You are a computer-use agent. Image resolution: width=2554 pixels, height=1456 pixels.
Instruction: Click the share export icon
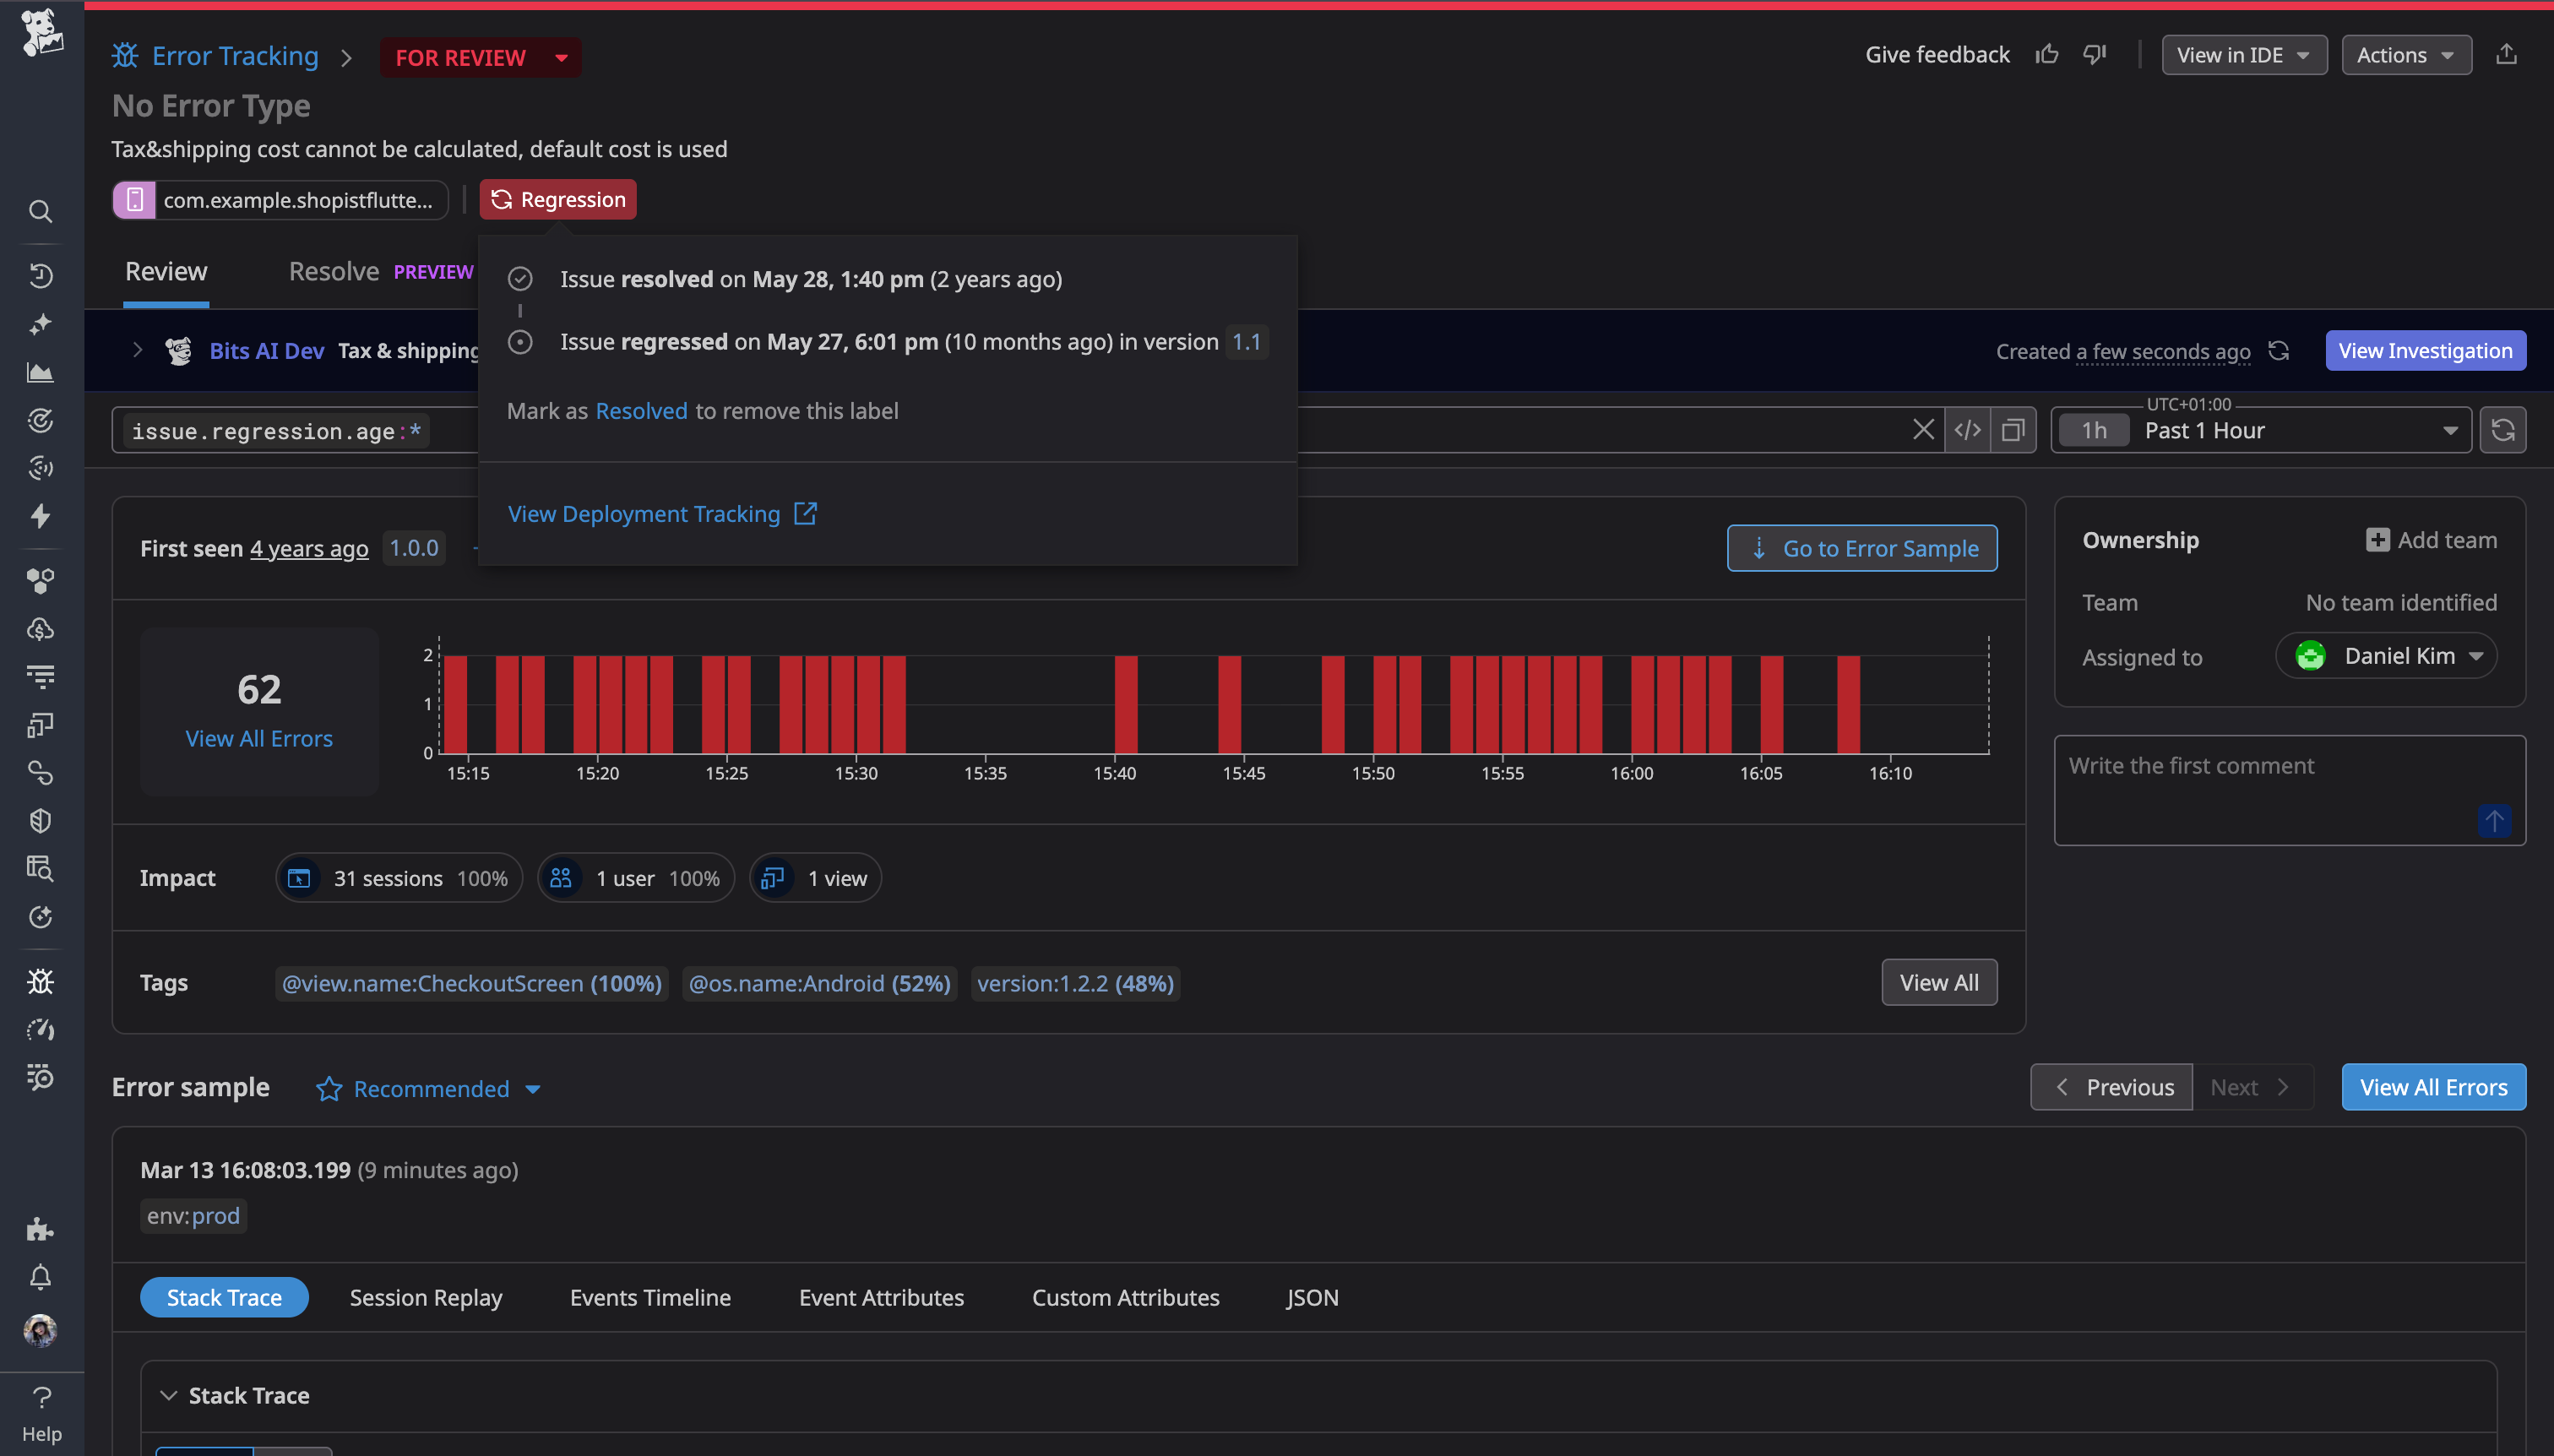tap(2506, 55)
